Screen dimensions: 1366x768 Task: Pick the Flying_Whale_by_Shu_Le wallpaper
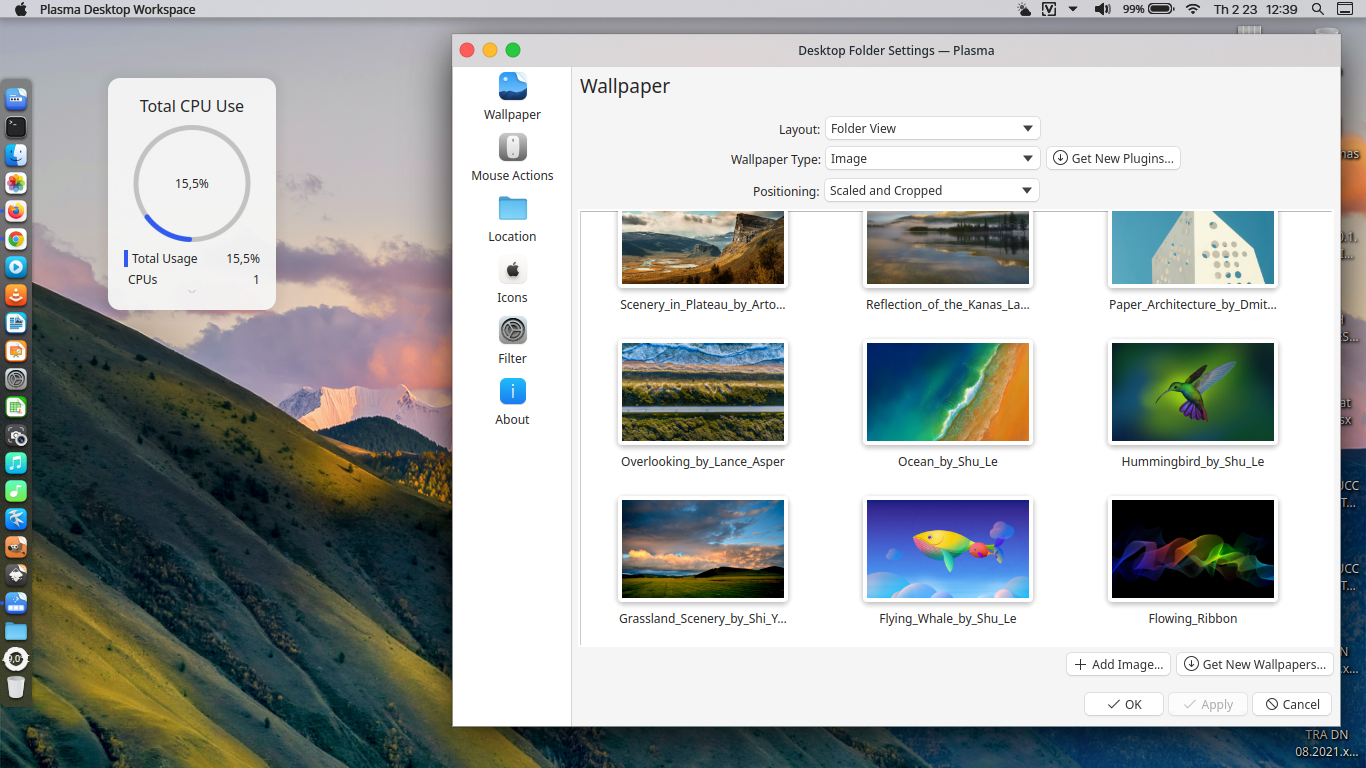coord(948,549)
